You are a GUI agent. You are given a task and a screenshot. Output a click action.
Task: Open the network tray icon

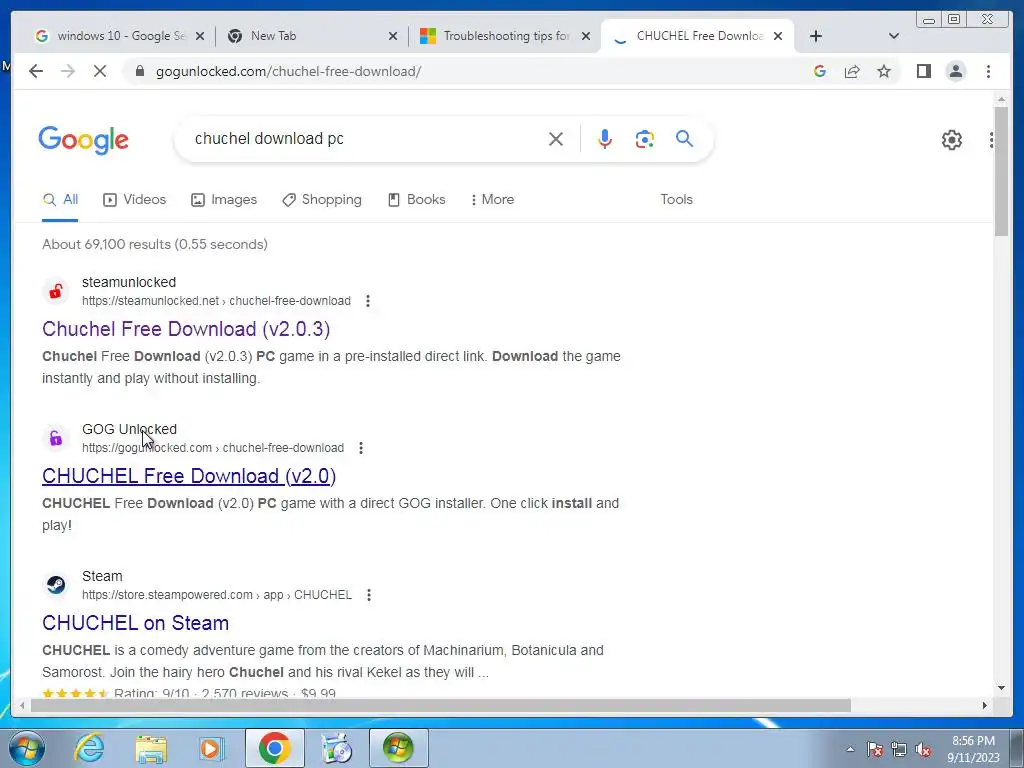tap(899, 749)
